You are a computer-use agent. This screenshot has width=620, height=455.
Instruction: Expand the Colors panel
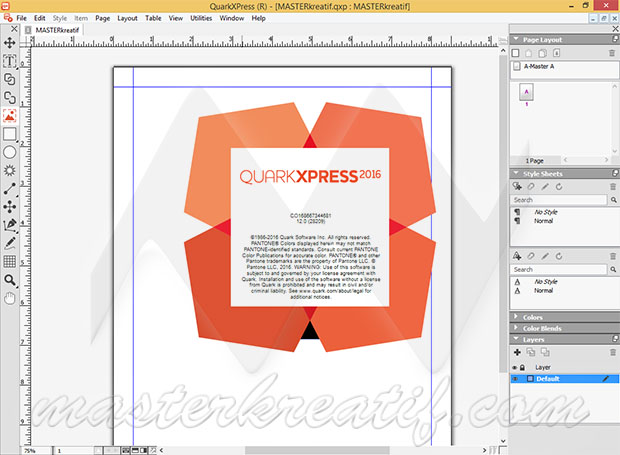pyautogui.click(x=516, y=317)
